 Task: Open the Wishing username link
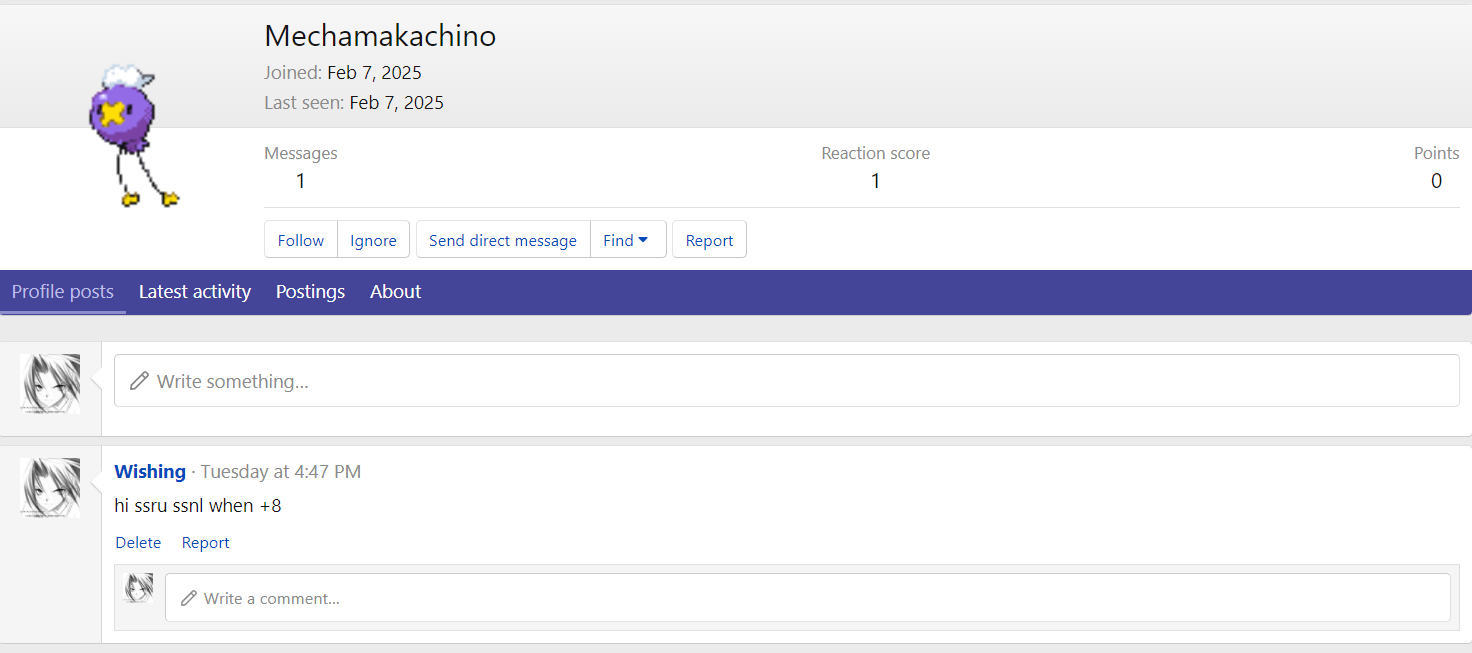[150, 472]
